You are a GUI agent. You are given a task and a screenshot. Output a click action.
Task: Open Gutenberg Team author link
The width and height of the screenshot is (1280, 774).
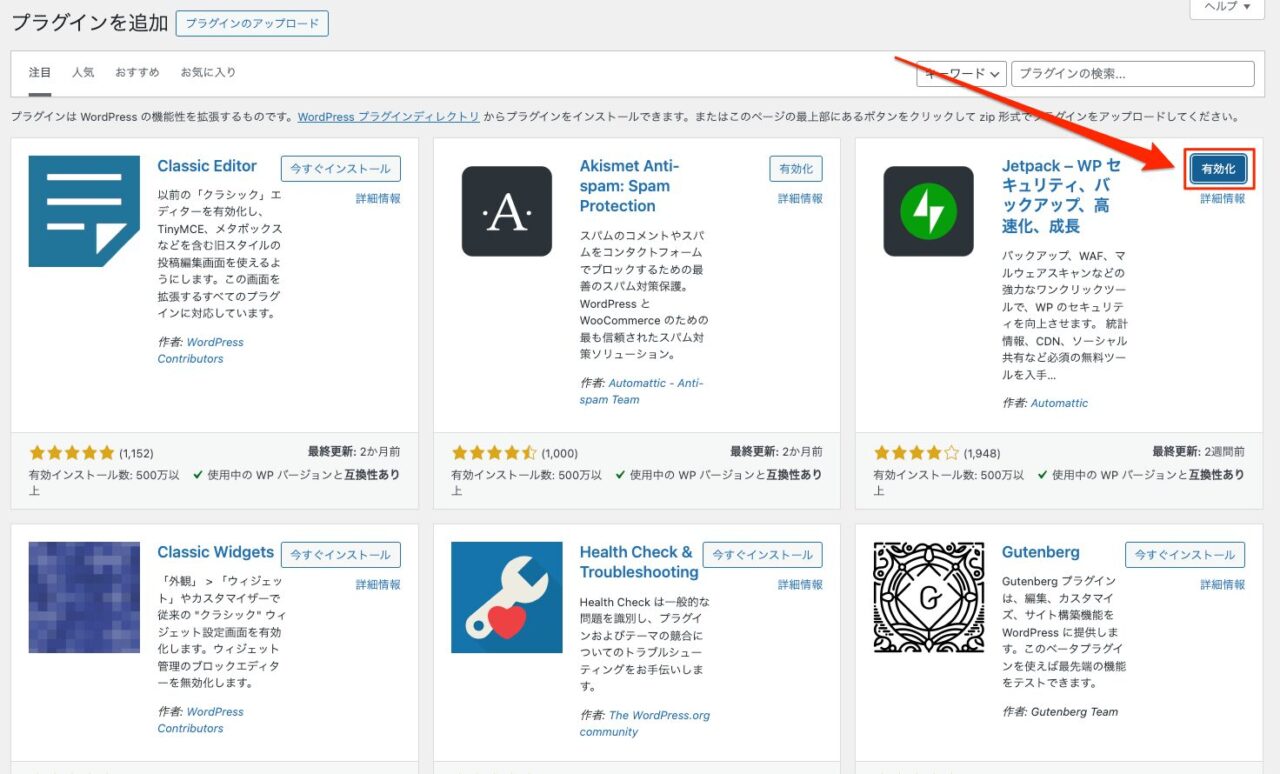pyautogui.click(x=1074, y=712)
